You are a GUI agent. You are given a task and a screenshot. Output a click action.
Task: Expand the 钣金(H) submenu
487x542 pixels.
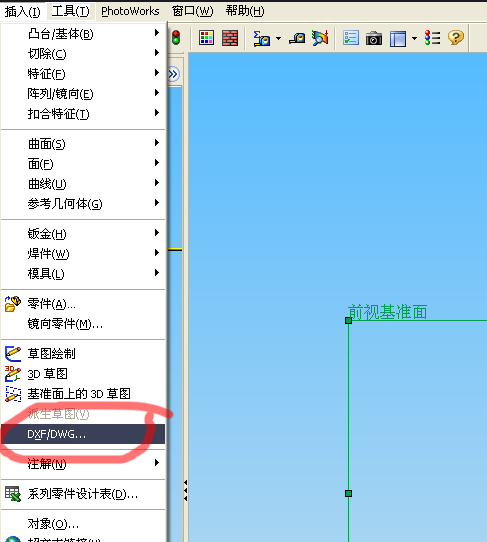[x=83, y=234]
